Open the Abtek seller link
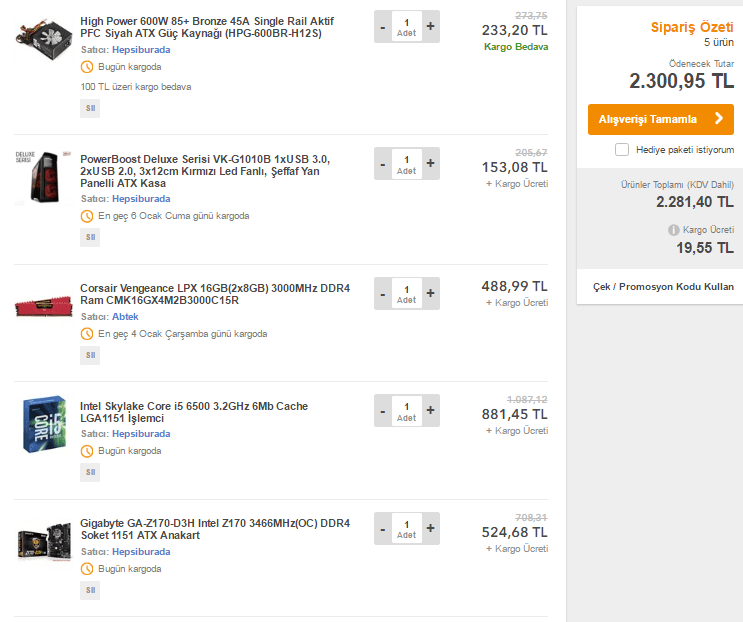 tap(125, 316)
